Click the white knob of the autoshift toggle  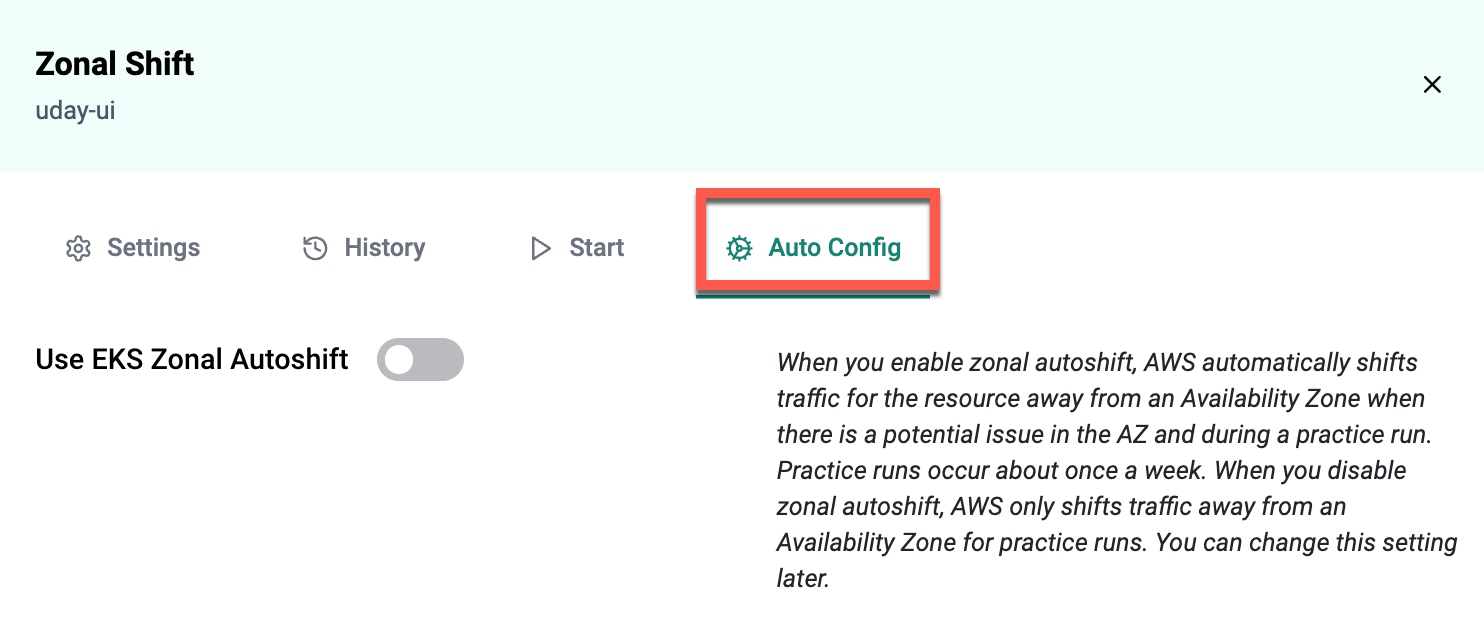[399, 360]
